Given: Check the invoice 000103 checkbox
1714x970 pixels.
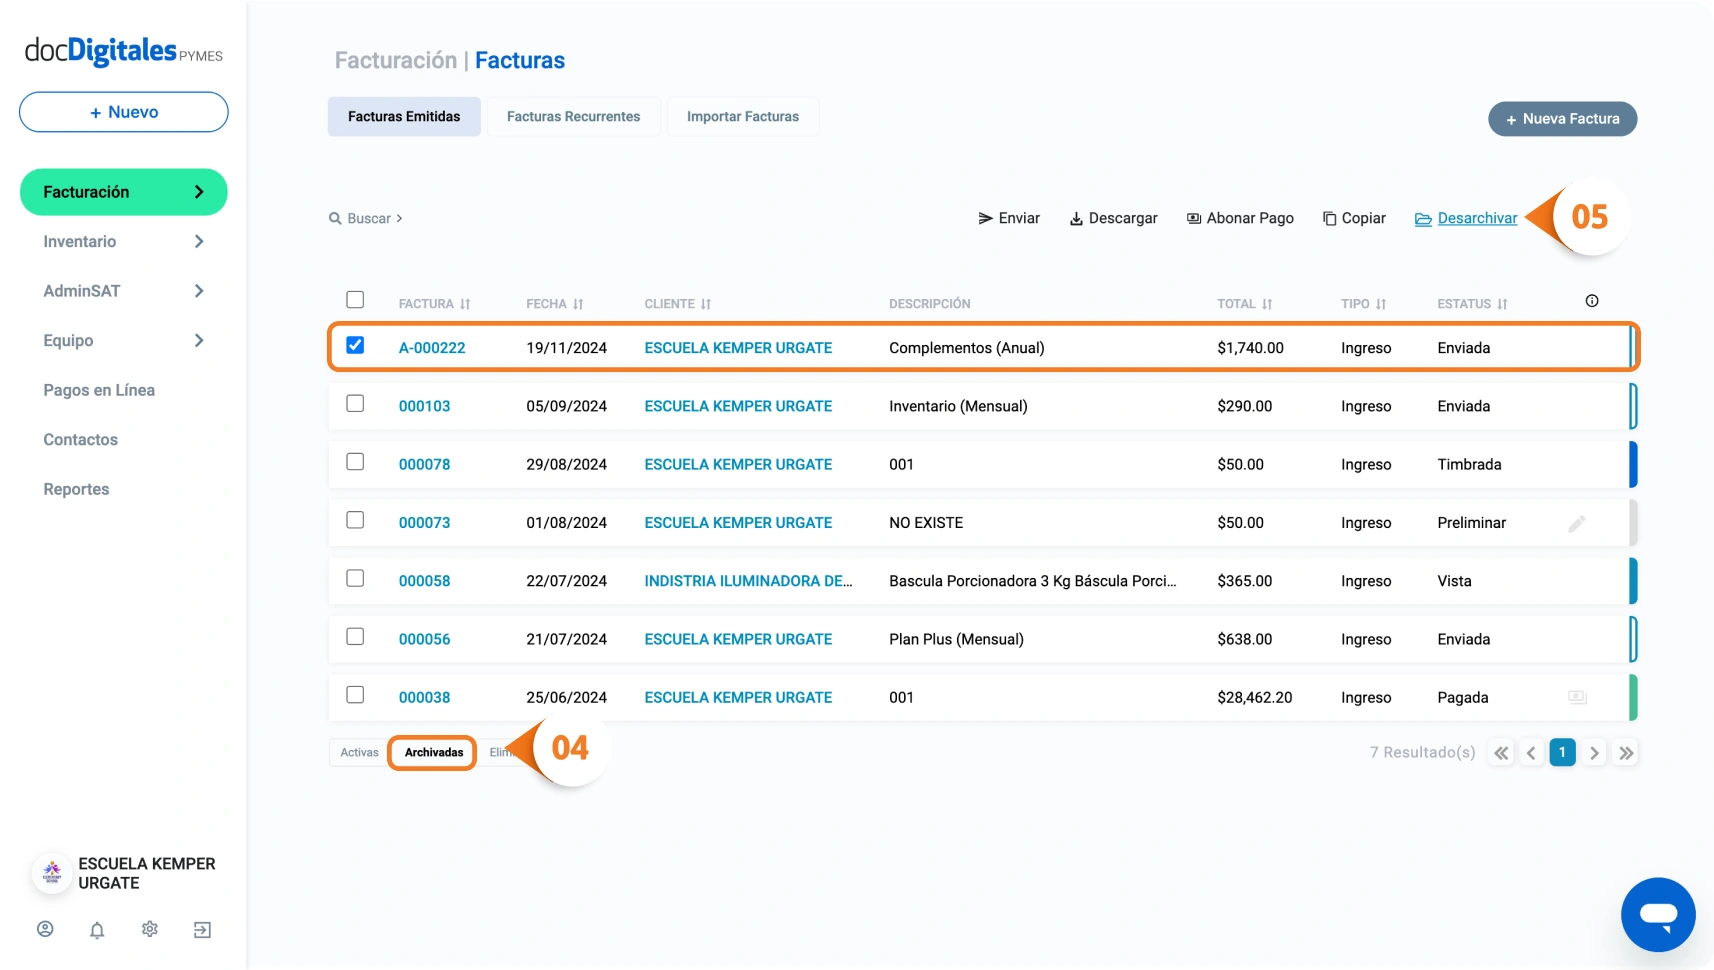Looking at the screenshot, I should 355,403.
